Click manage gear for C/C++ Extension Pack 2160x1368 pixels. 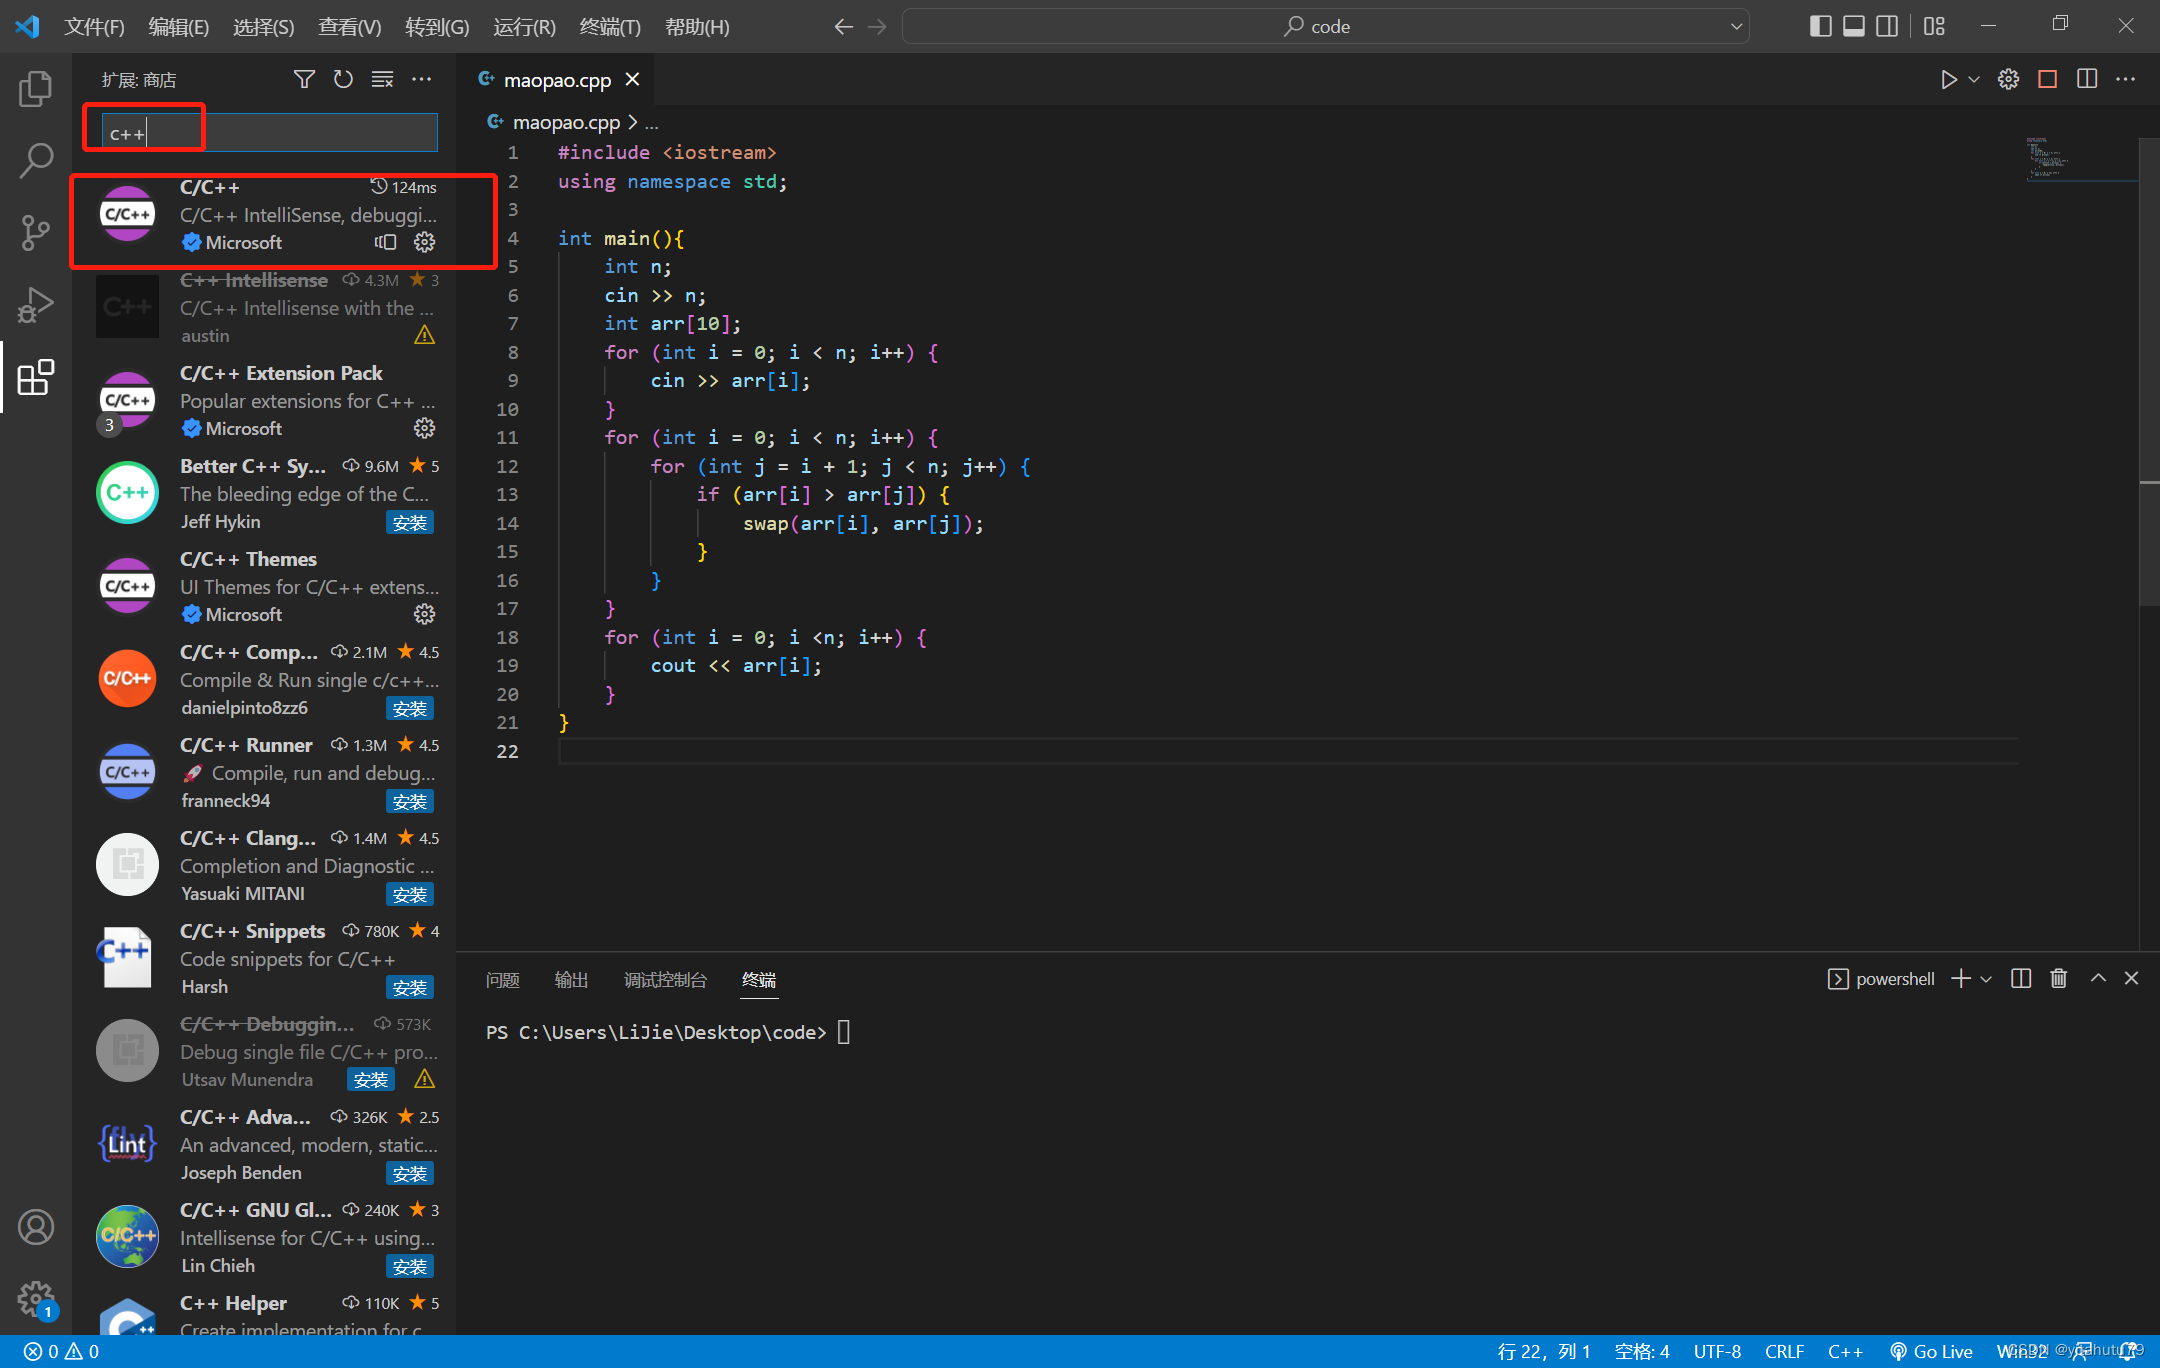click(425, 428)
